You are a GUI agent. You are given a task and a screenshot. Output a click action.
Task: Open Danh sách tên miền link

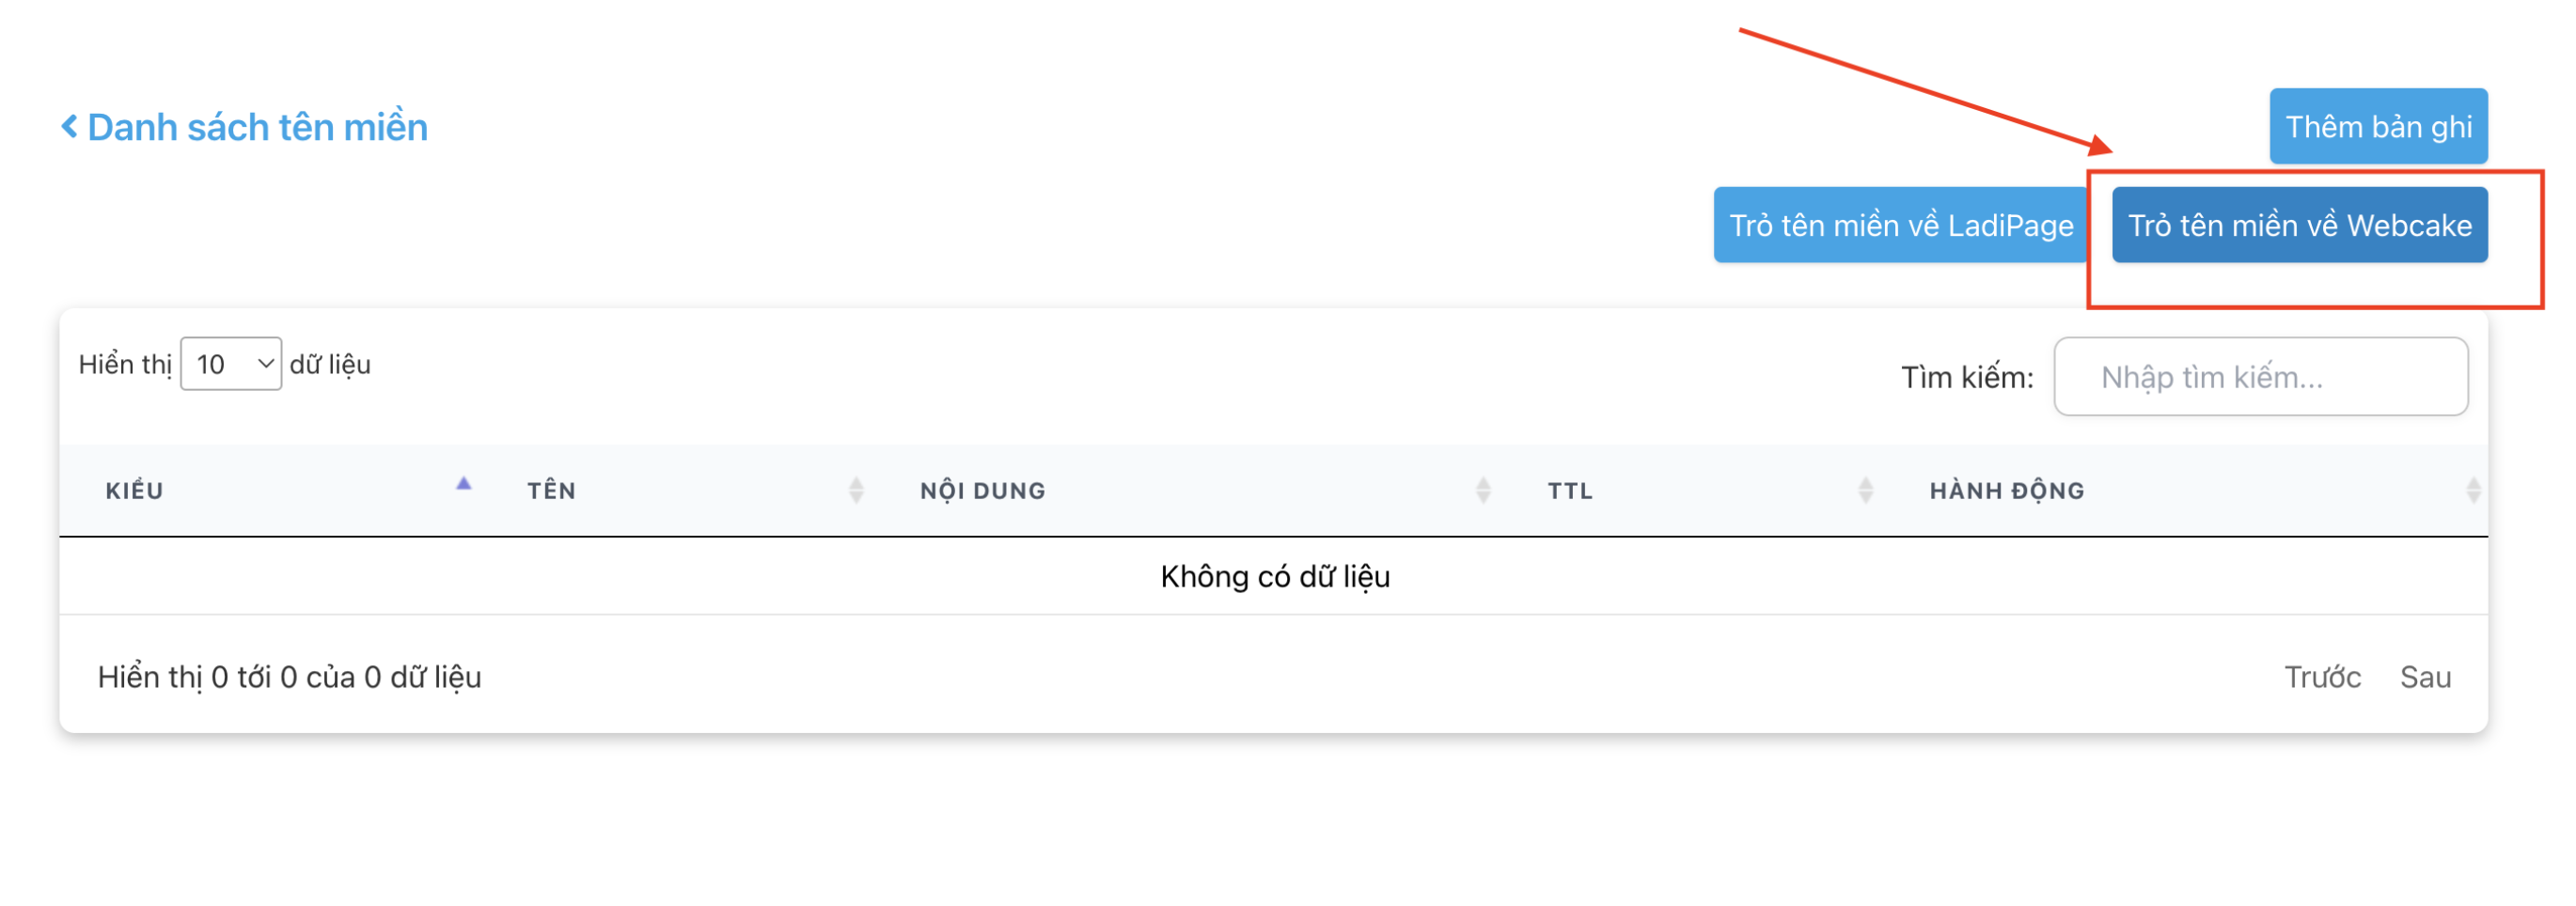tap(257, 128)
